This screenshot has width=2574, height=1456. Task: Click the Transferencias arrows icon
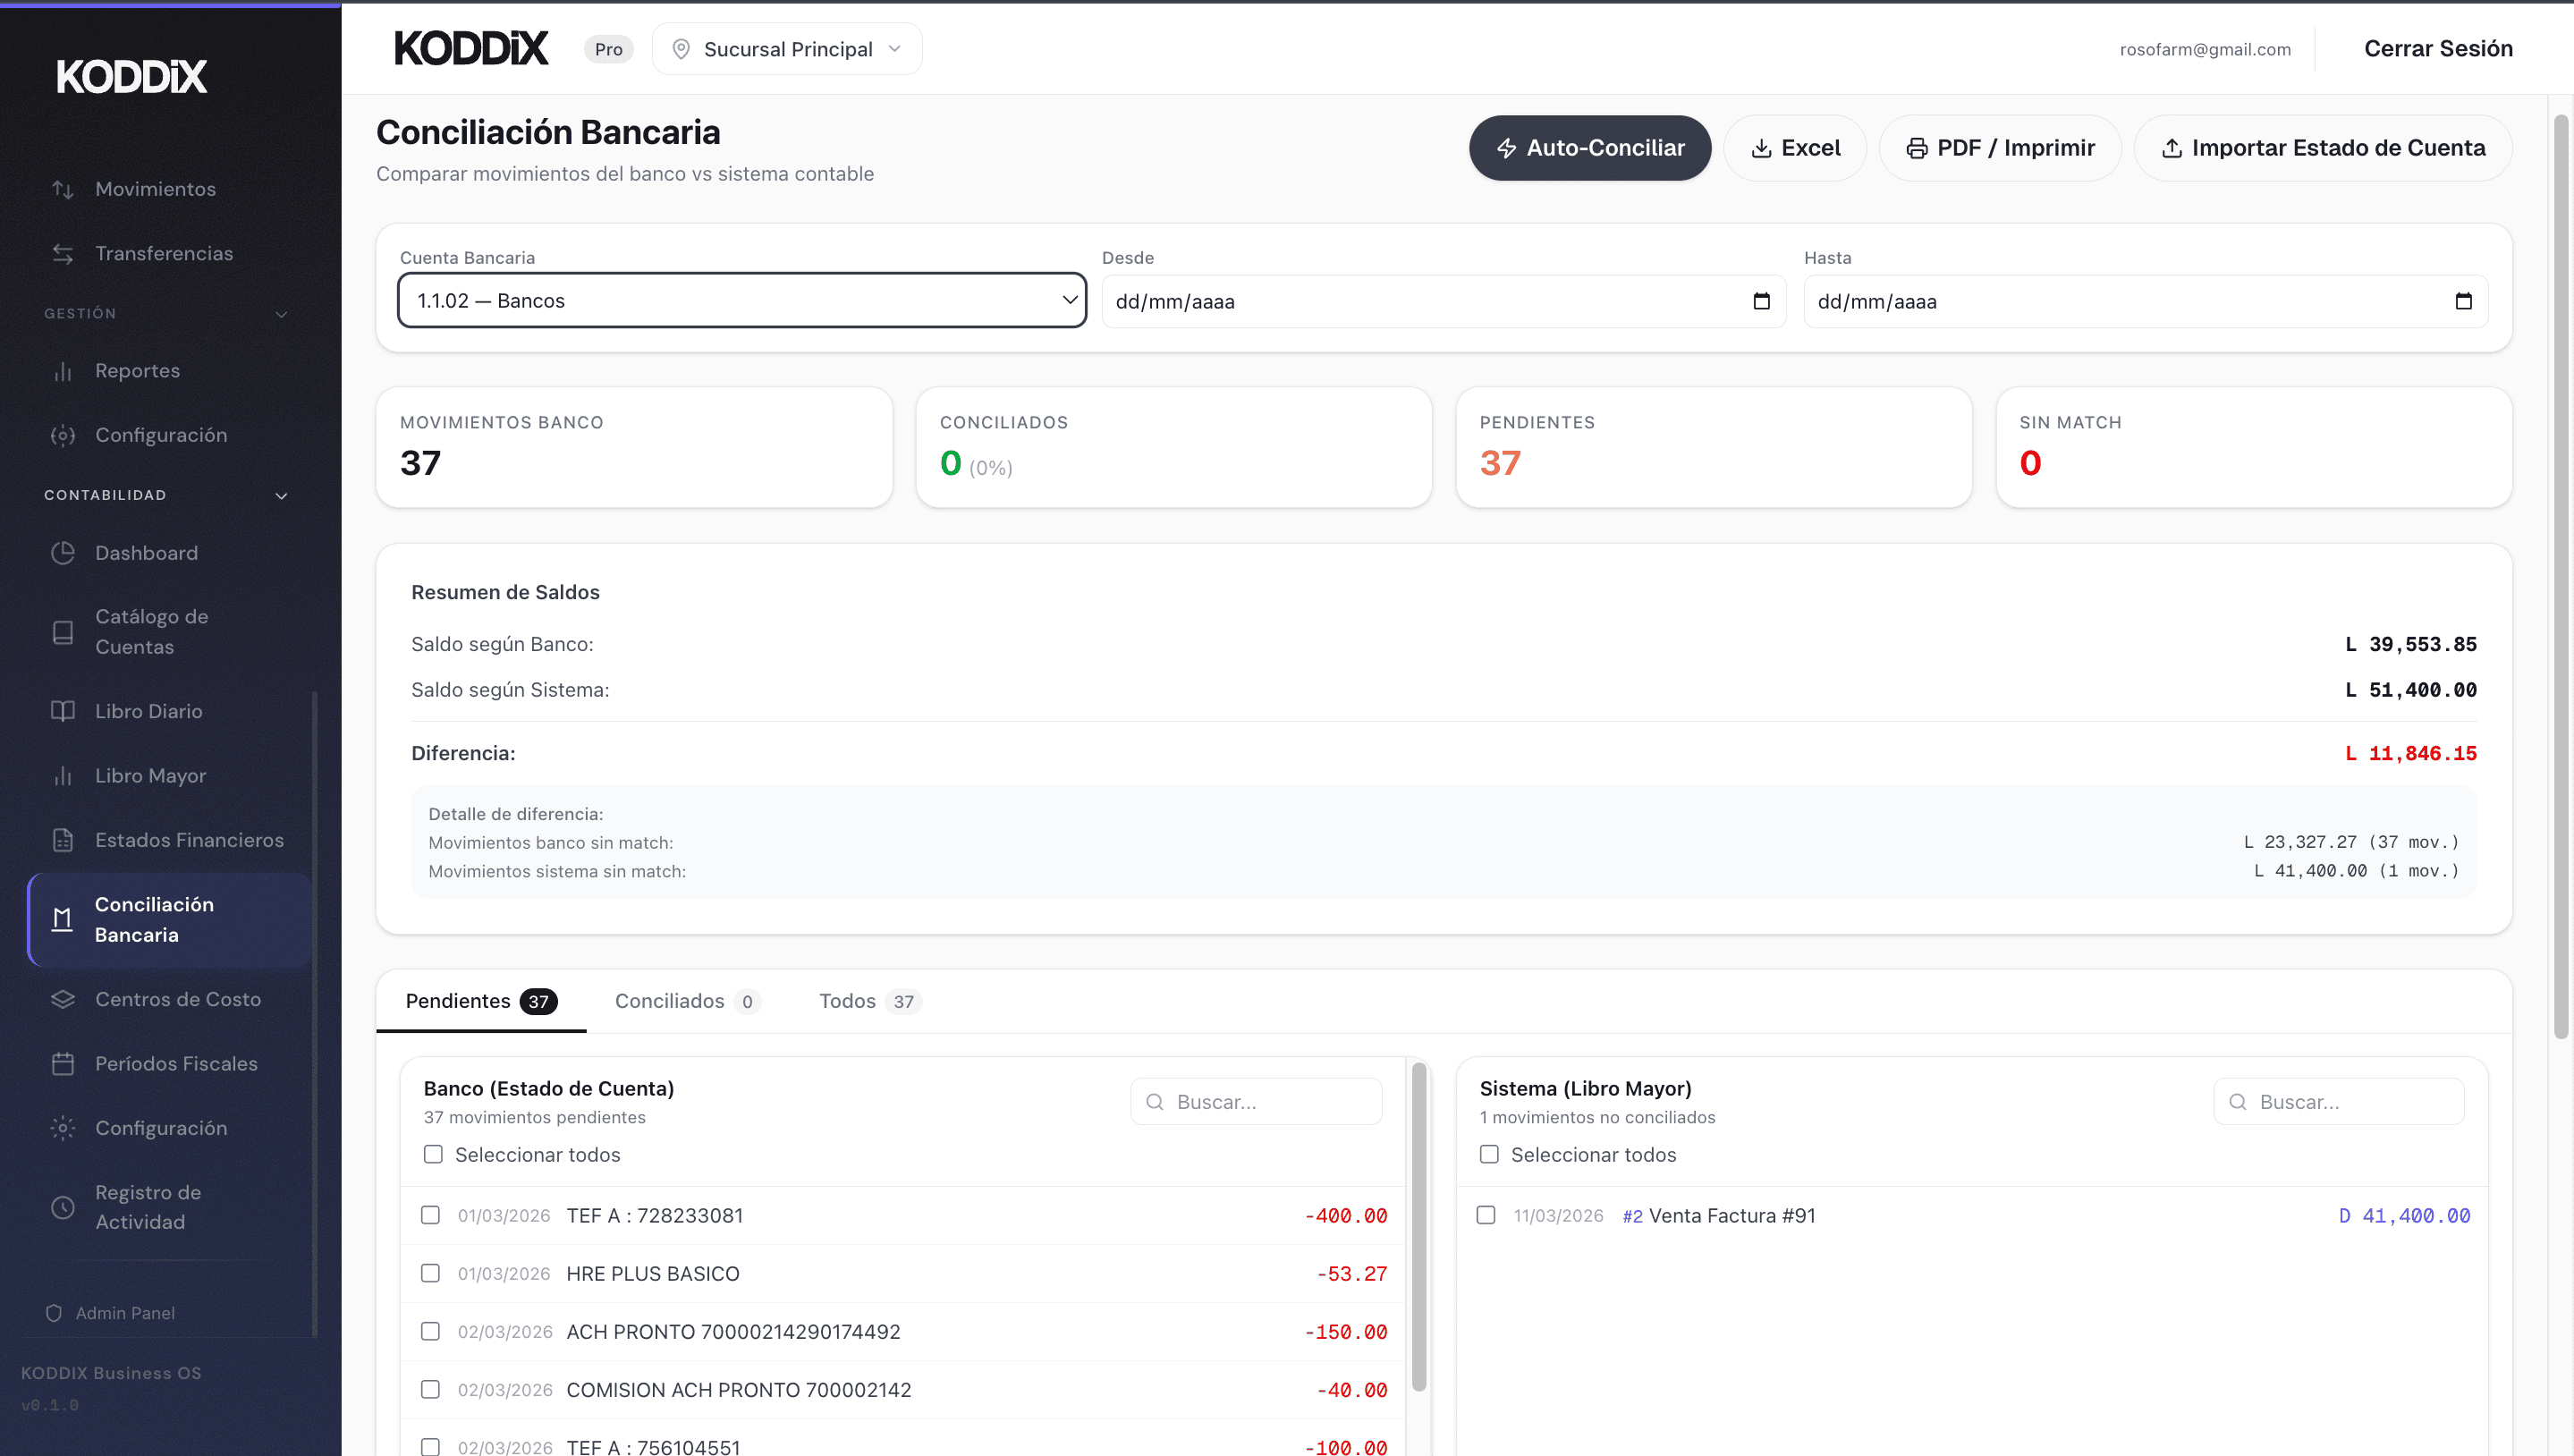(x=63, y=254)
